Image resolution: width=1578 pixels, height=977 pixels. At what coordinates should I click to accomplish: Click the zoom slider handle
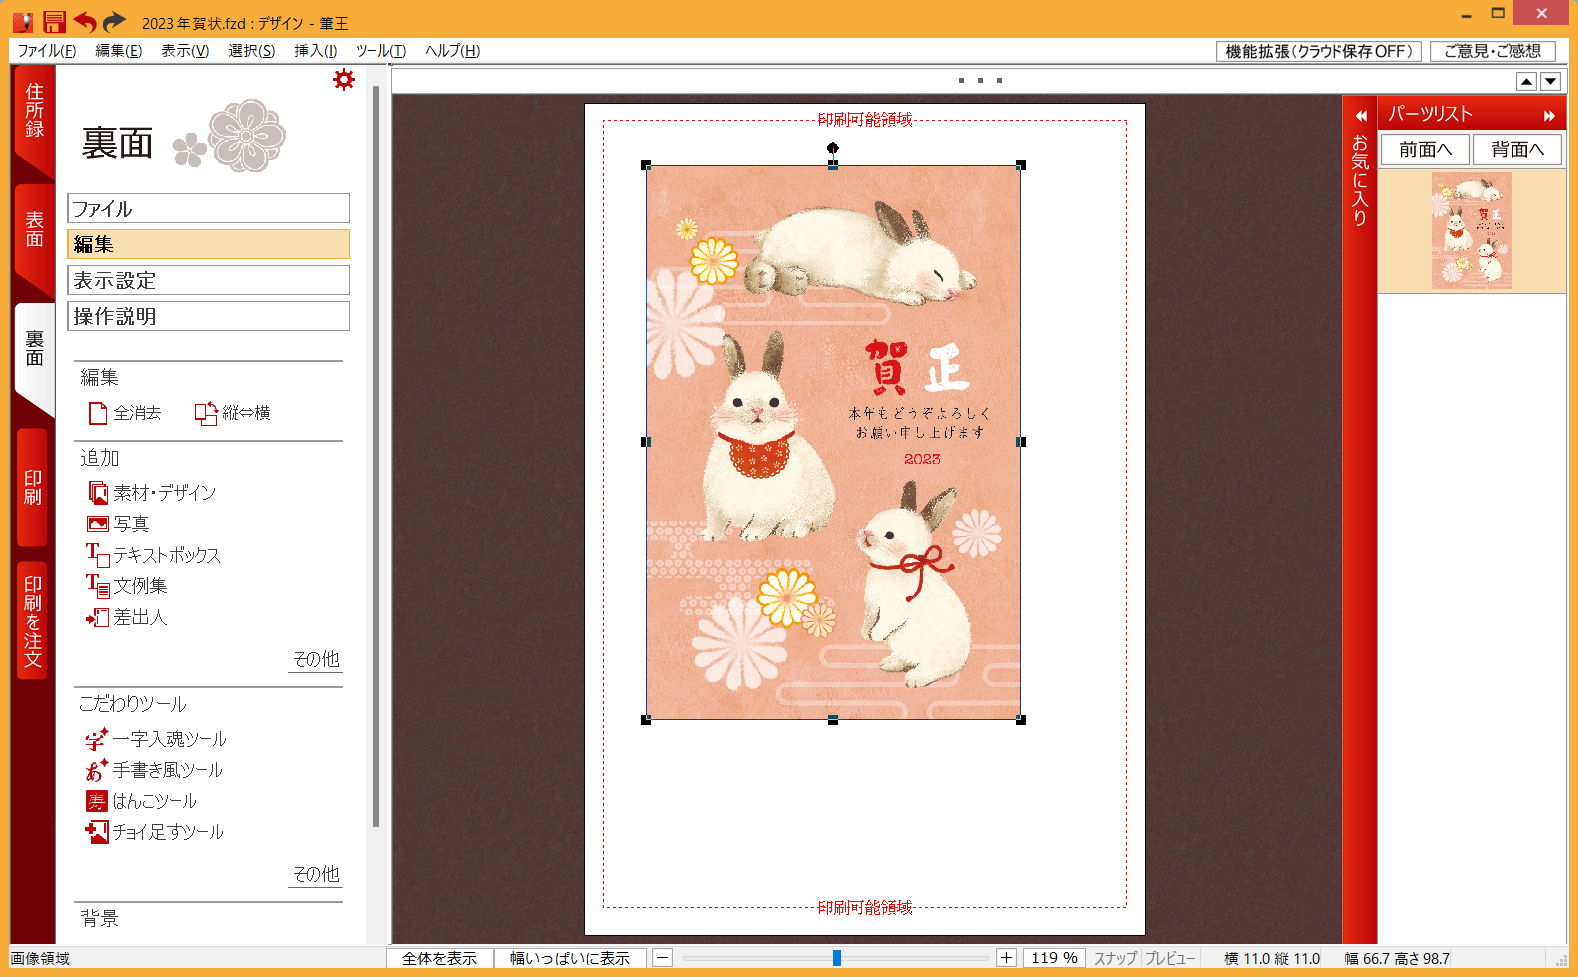[837, 958]
